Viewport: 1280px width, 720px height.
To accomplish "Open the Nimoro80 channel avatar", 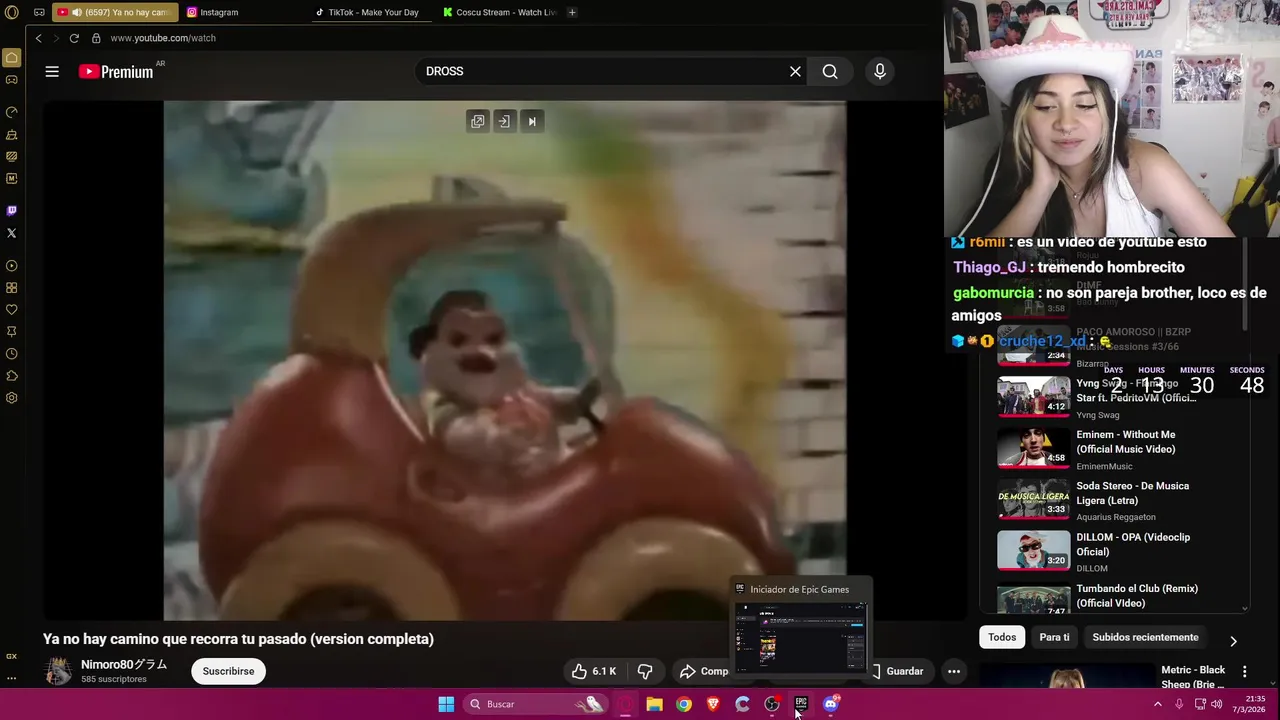I will click(59, 671).
